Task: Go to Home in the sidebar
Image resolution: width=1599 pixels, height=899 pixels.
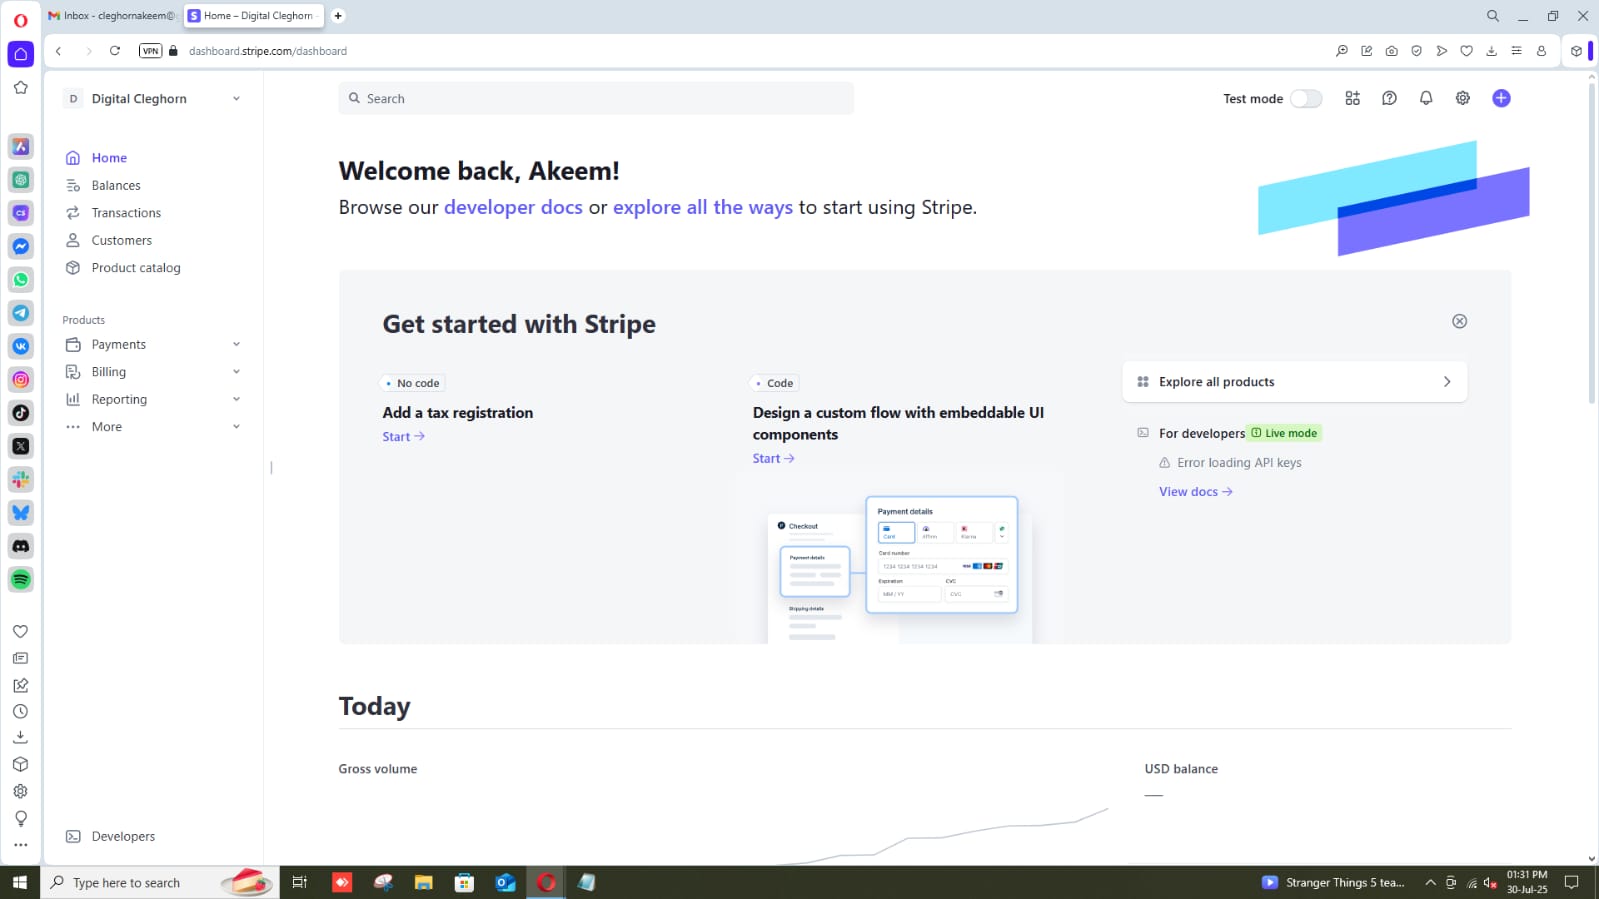Action: click(109, 158)
